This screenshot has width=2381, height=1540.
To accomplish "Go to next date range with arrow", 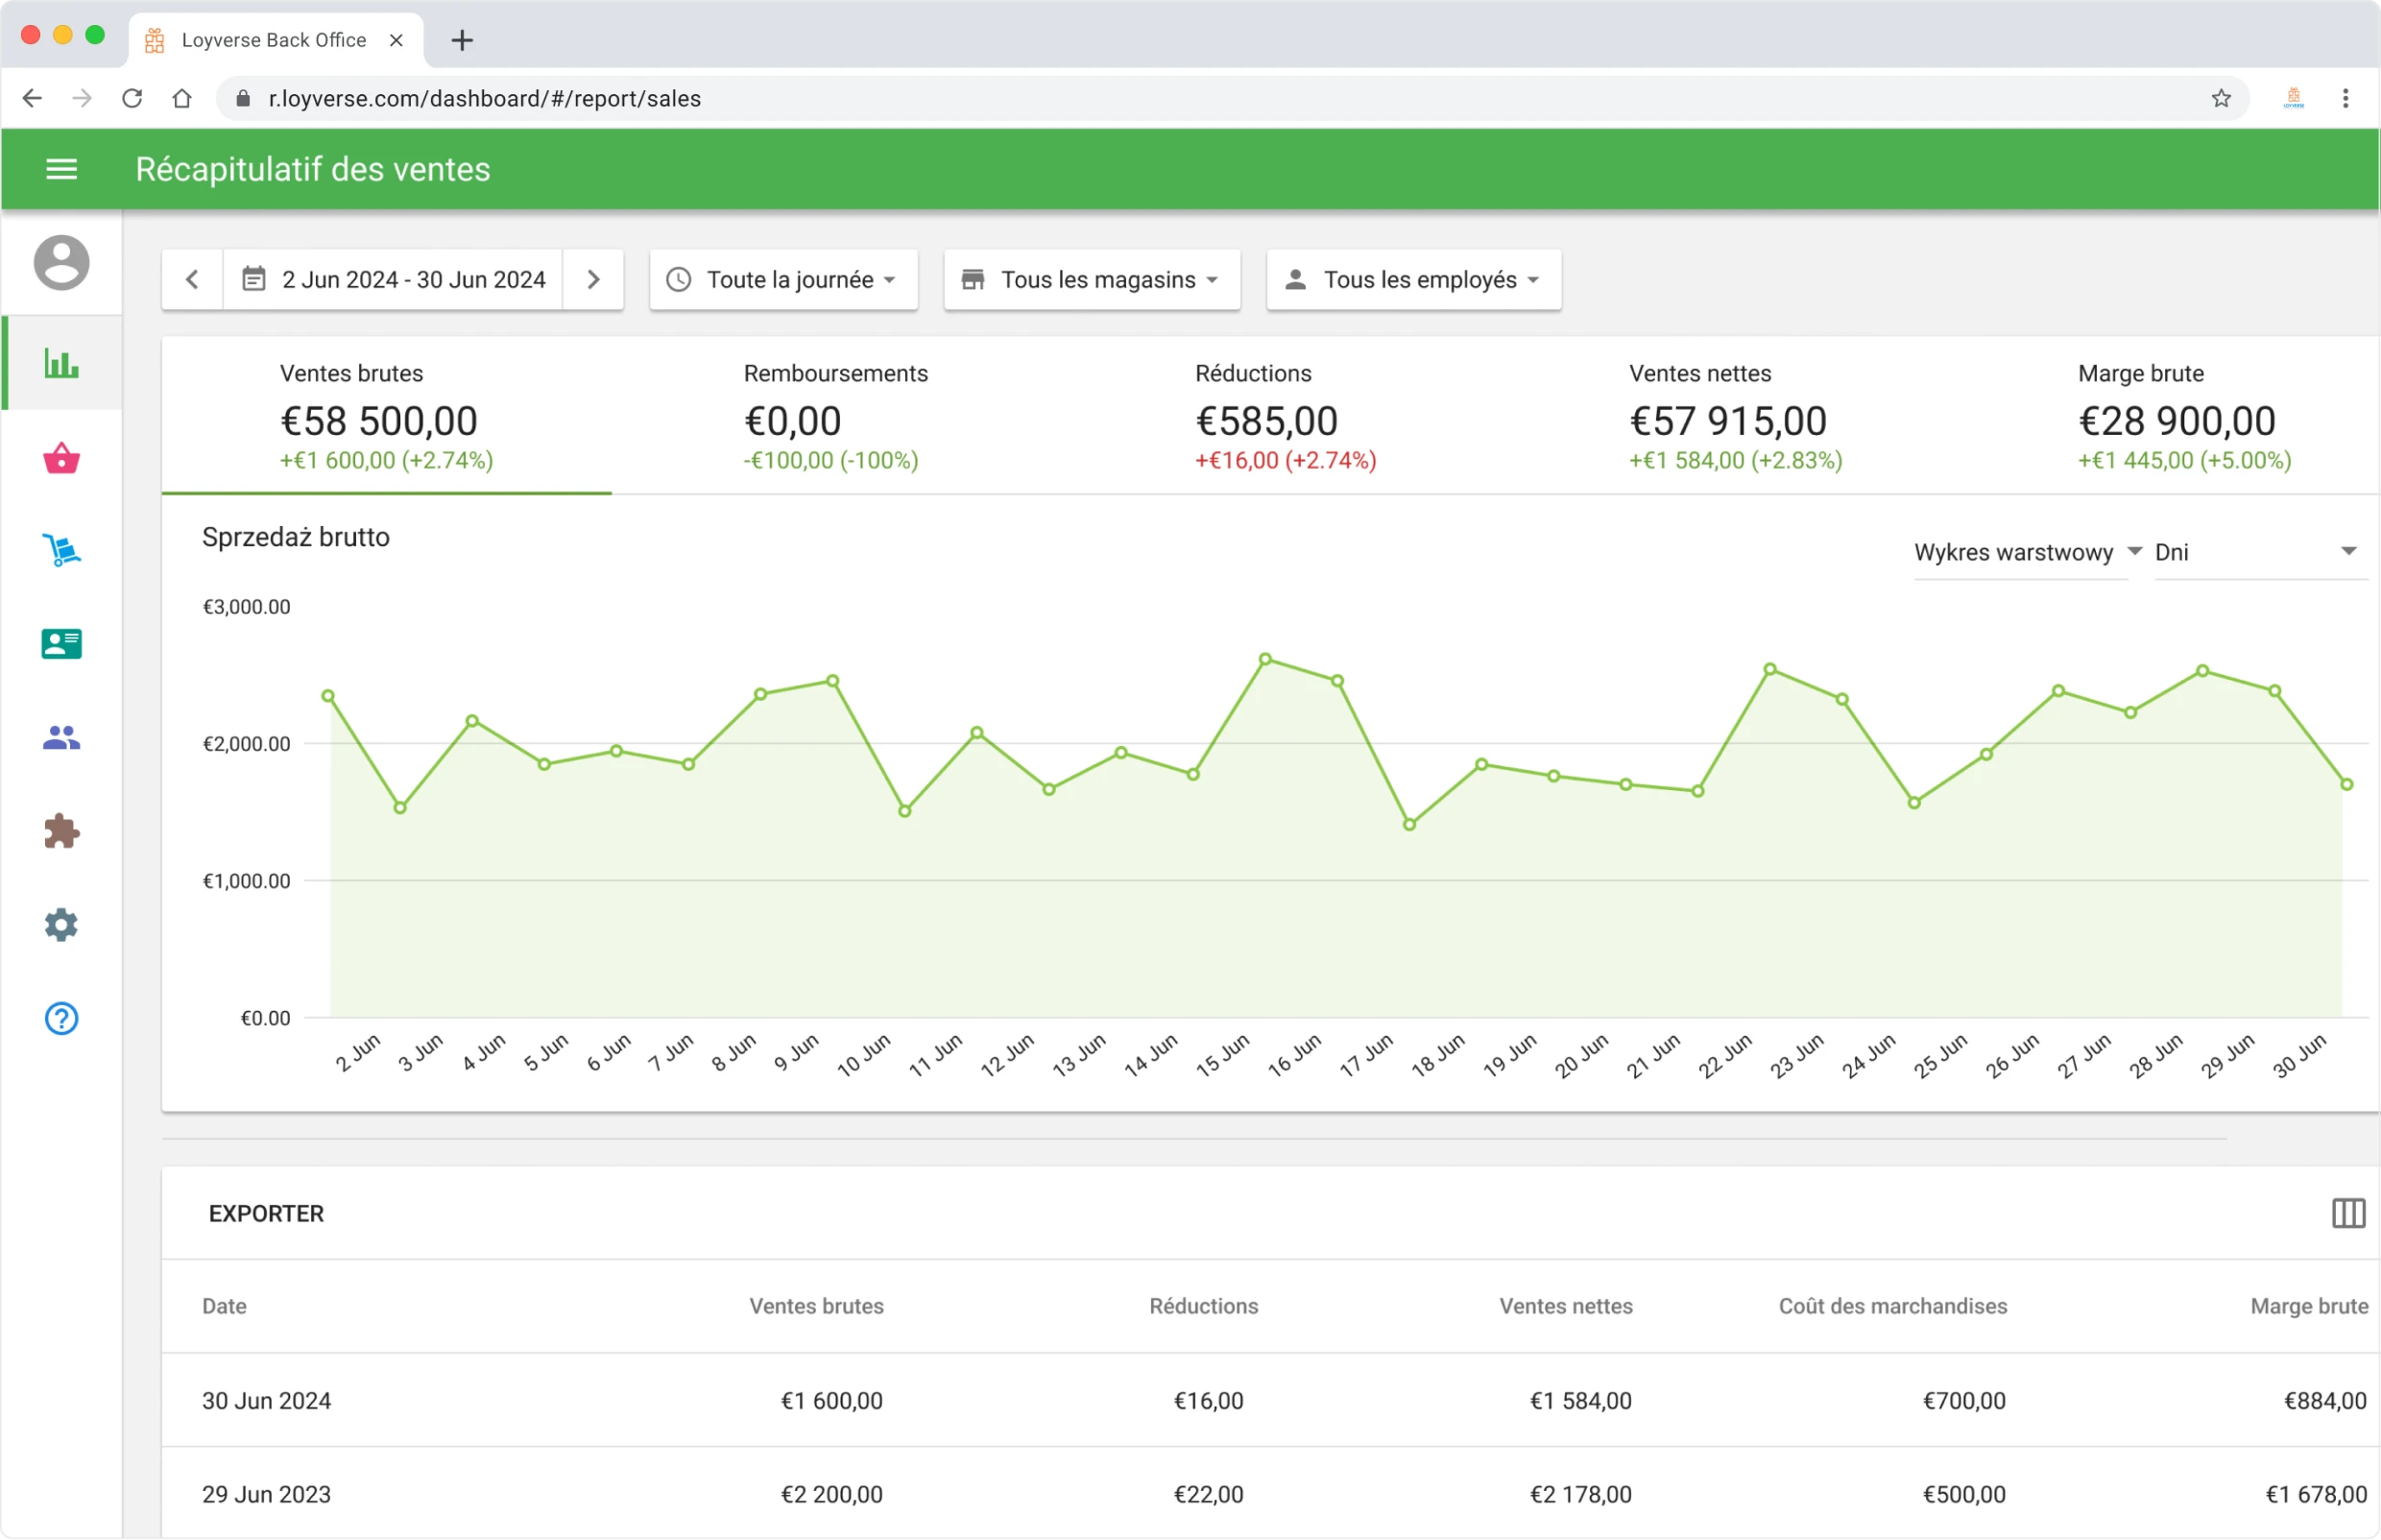I will point(593,280).
